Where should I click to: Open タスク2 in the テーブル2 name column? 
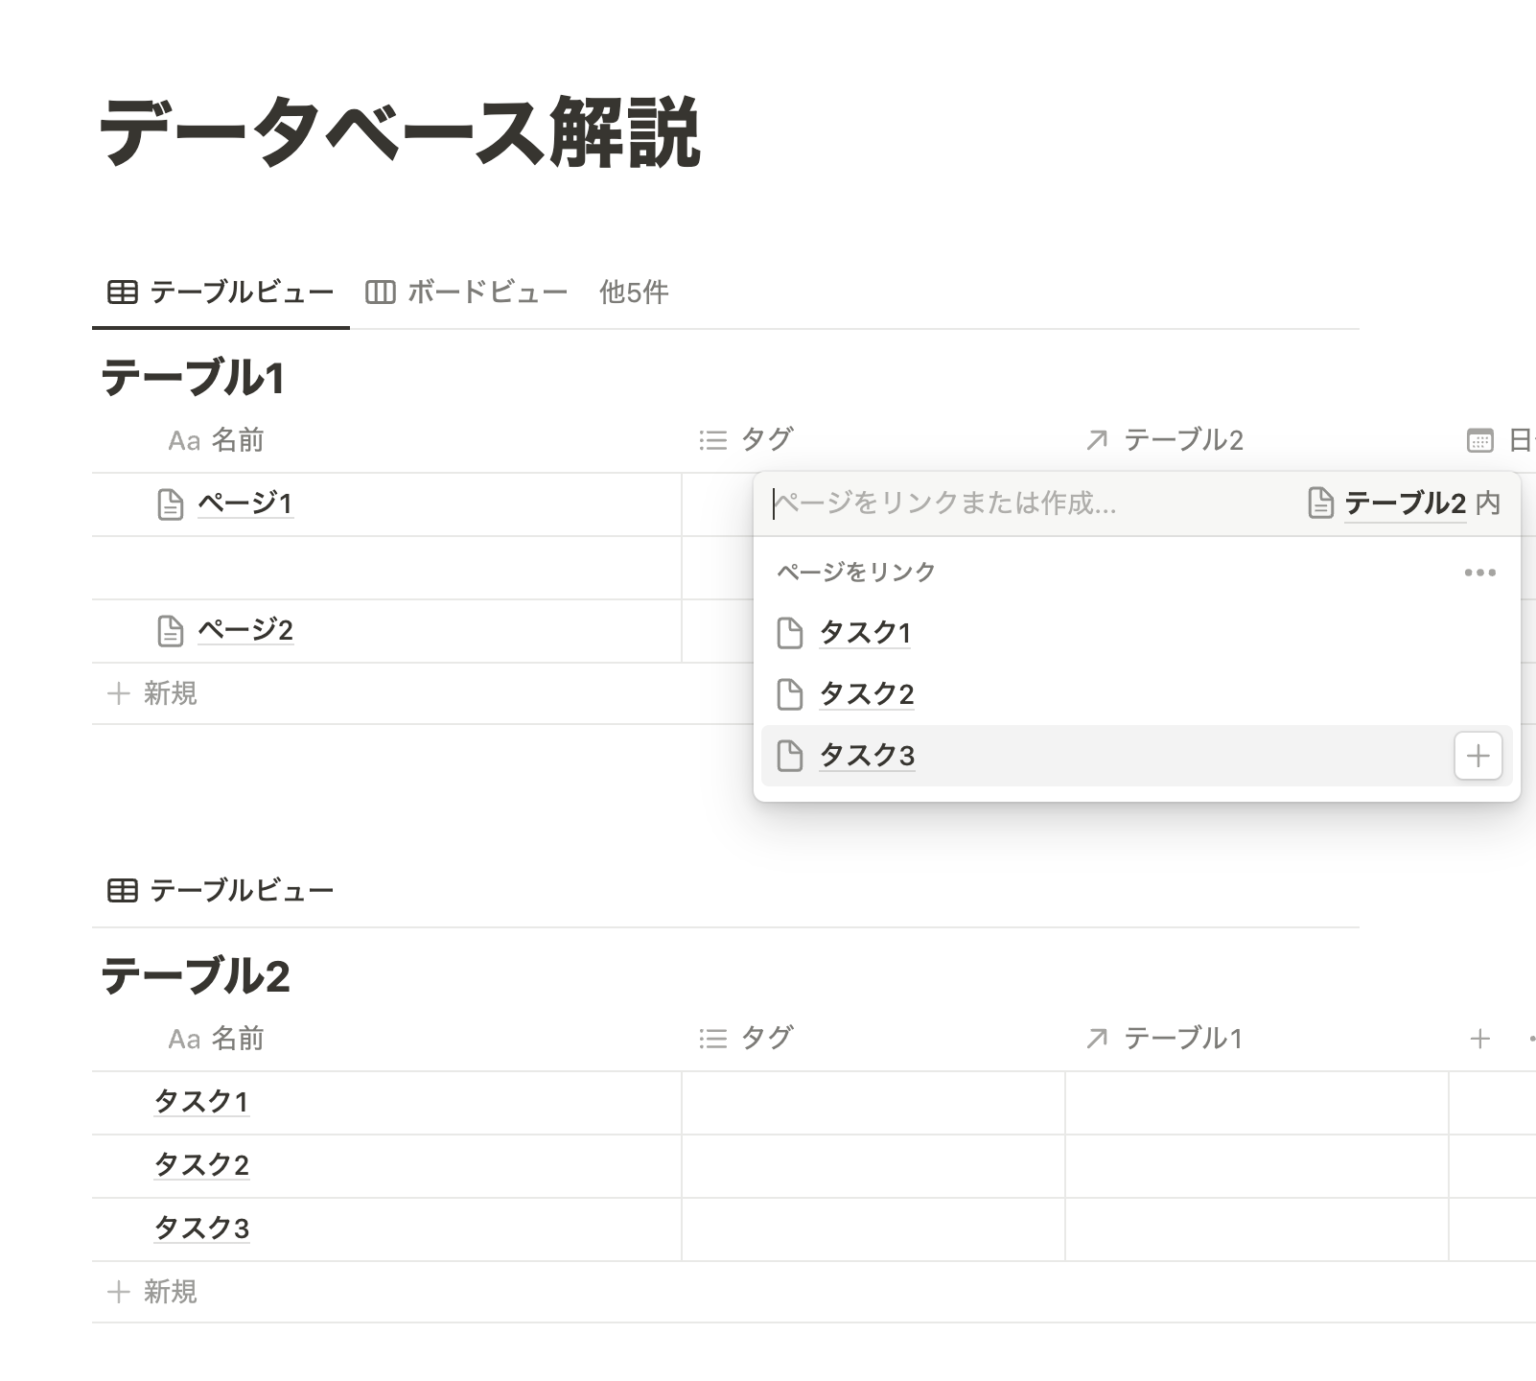[201, 1165]
